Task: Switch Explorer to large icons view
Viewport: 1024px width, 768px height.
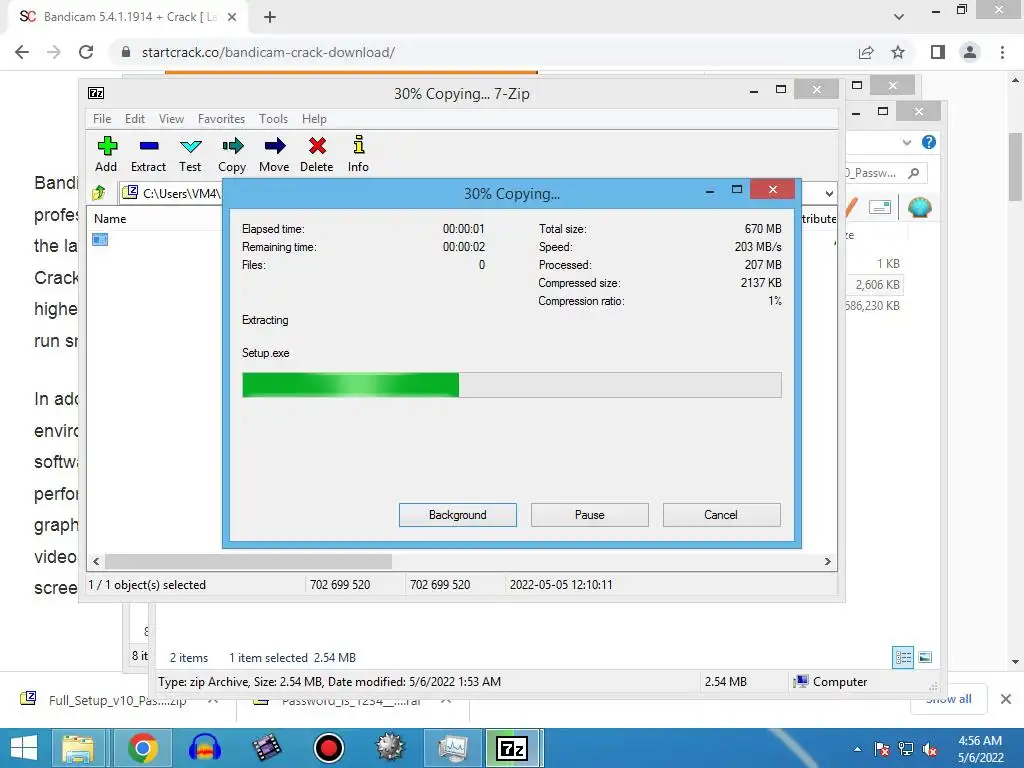Action: pos(925,657)
